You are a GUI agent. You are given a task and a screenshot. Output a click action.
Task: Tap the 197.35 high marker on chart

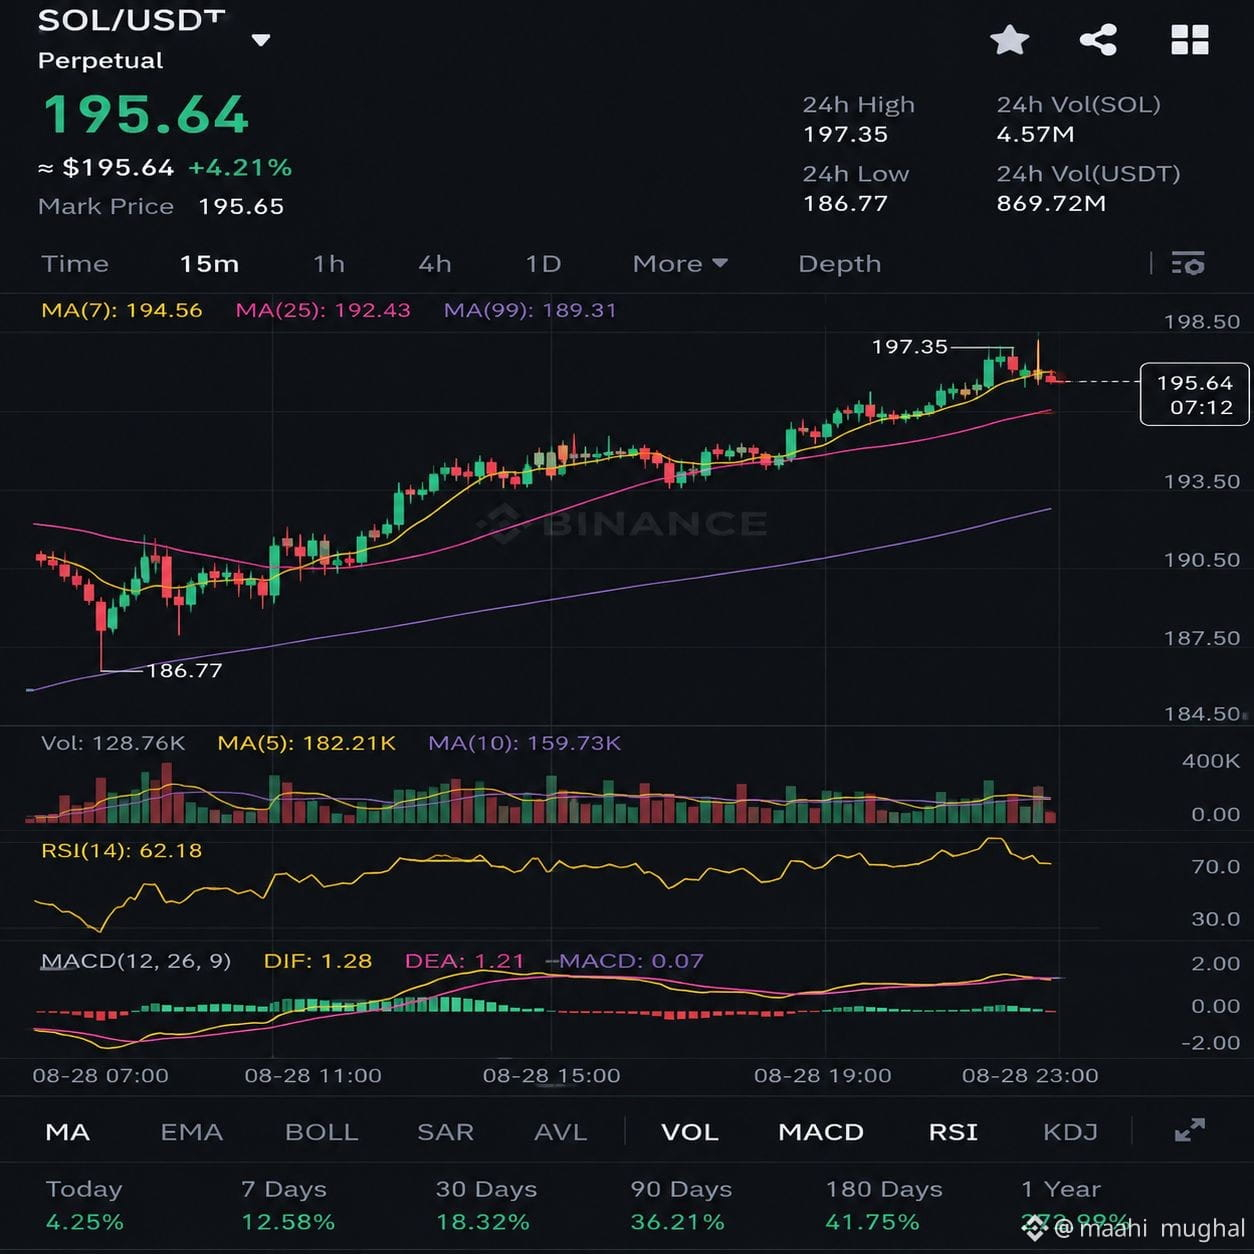909,346
